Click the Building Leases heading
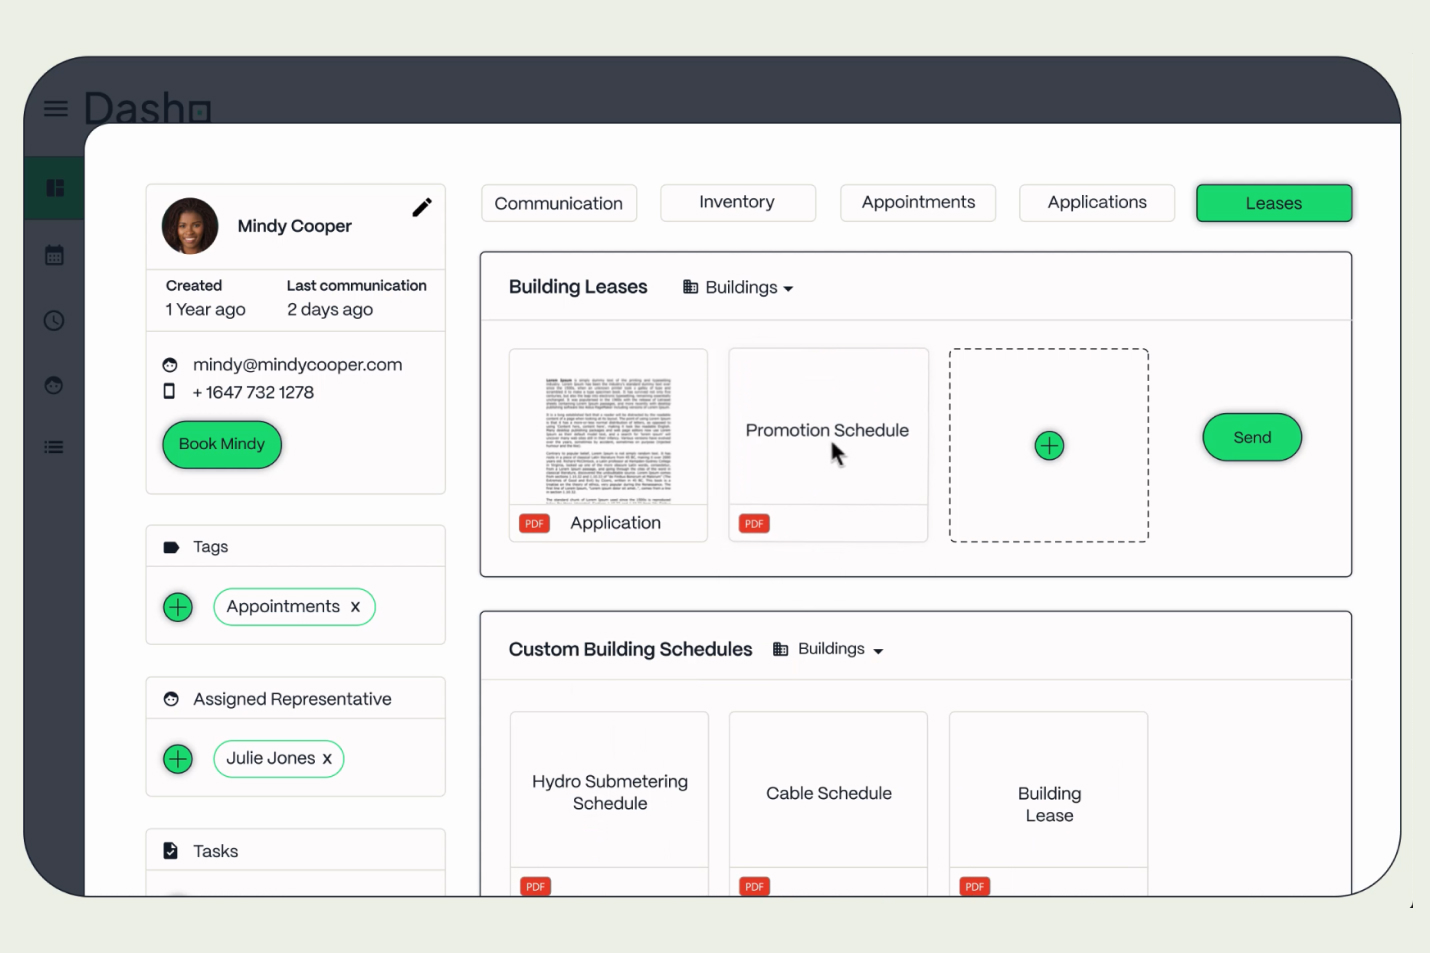This screenshot has width=1430, height=953. point(578,287)
